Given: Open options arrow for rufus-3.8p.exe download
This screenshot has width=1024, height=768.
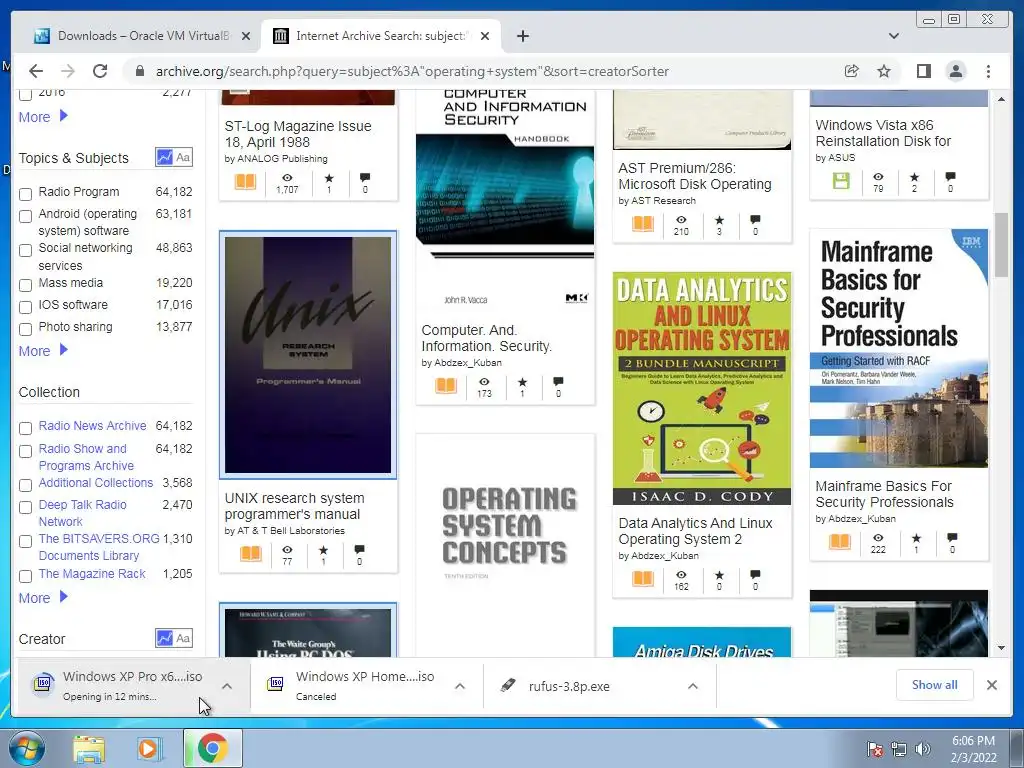Looking at the screenshot, I should (x=693, y=686).
